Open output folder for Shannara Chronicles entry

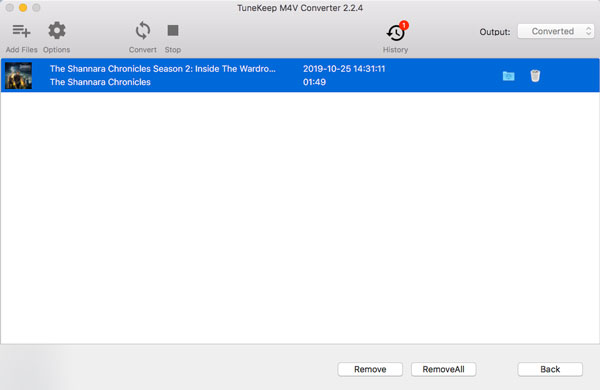(509, 76)
